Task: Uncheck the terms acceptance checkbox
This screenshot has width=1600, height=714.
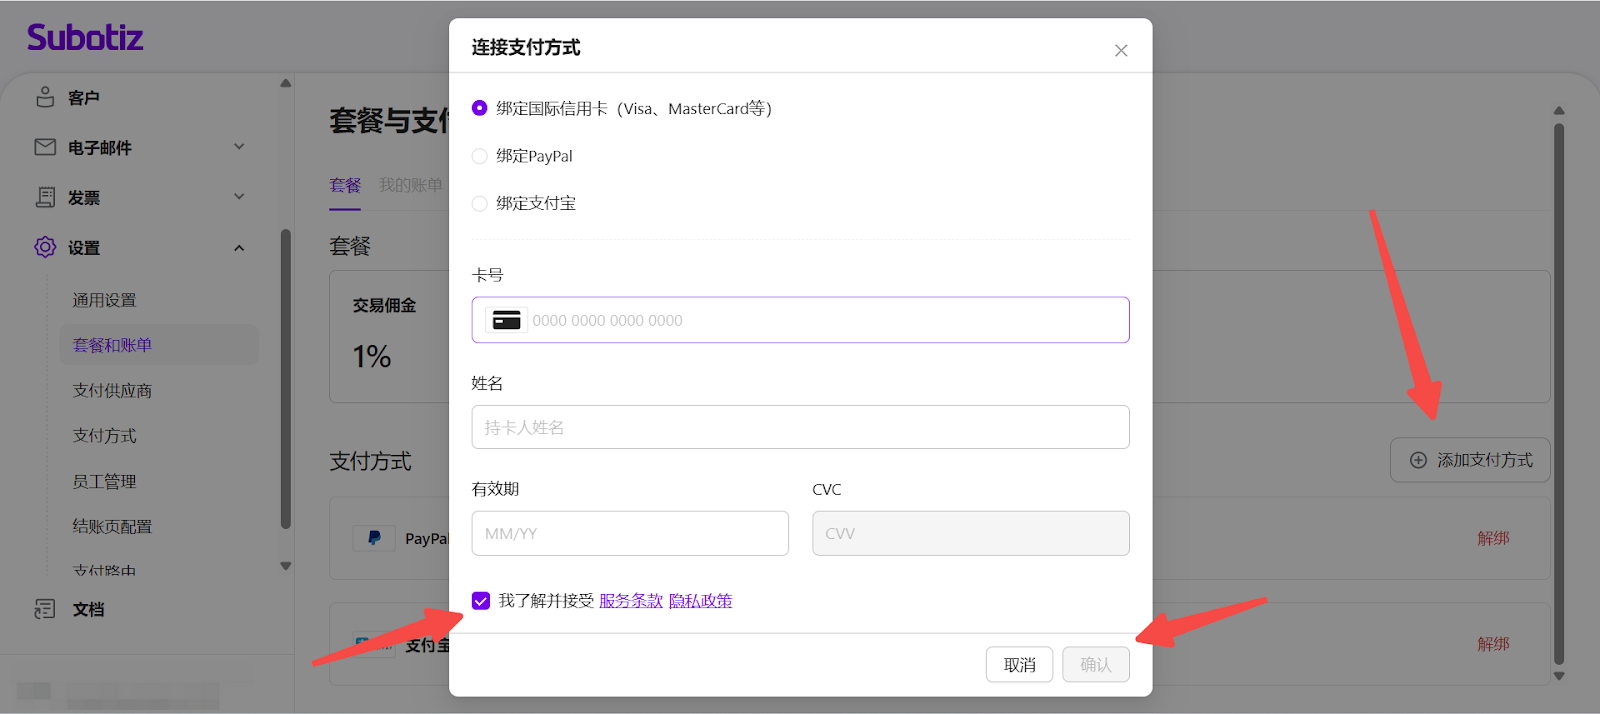Action: pyautogui.click(x=481, y=601)
